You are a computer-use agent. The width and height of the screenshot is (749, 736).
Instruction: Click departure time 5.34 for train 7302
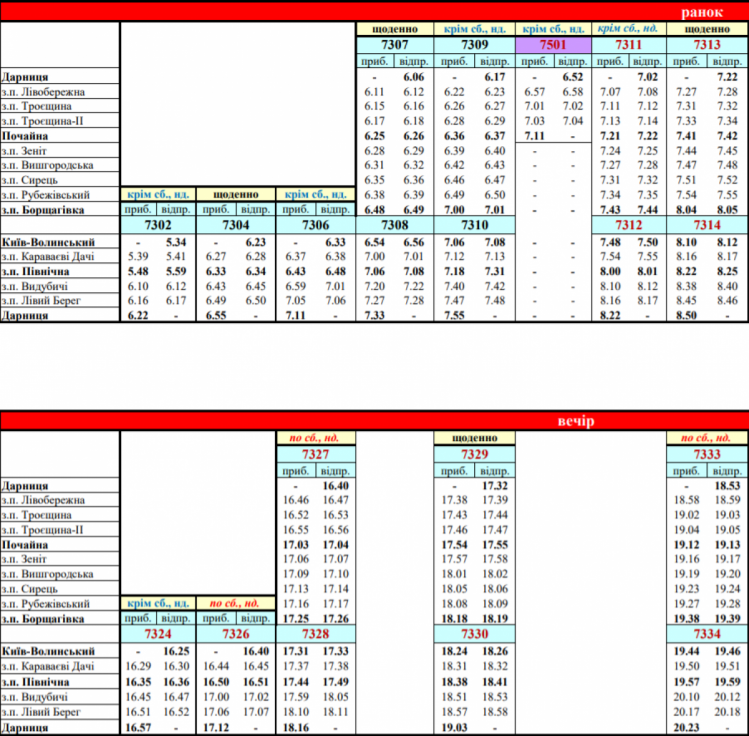click(176, 243)
